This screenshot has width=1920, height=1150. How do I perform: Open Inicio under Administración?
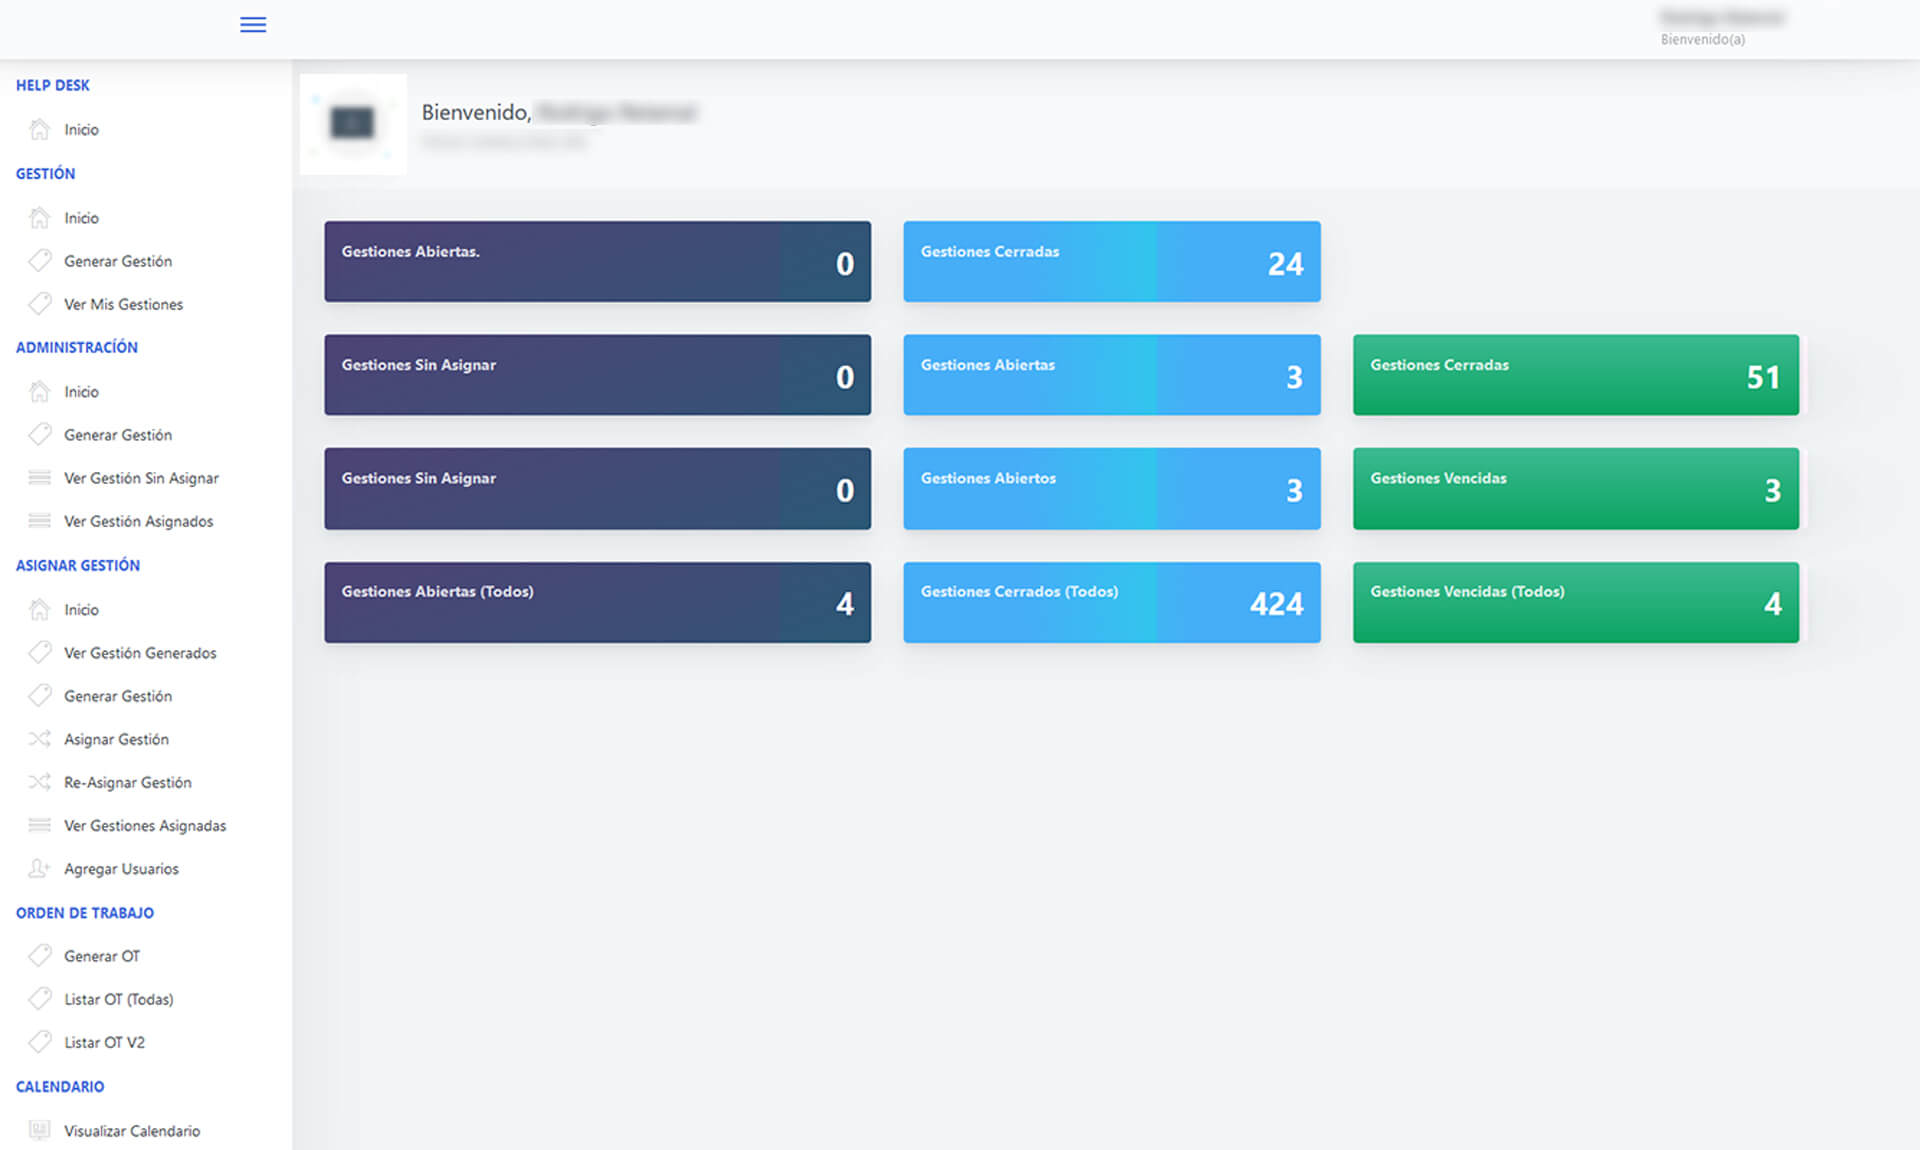81,391
